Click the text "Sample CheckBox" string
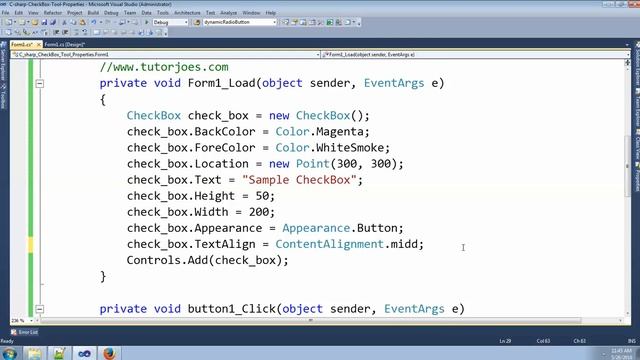 299,180
